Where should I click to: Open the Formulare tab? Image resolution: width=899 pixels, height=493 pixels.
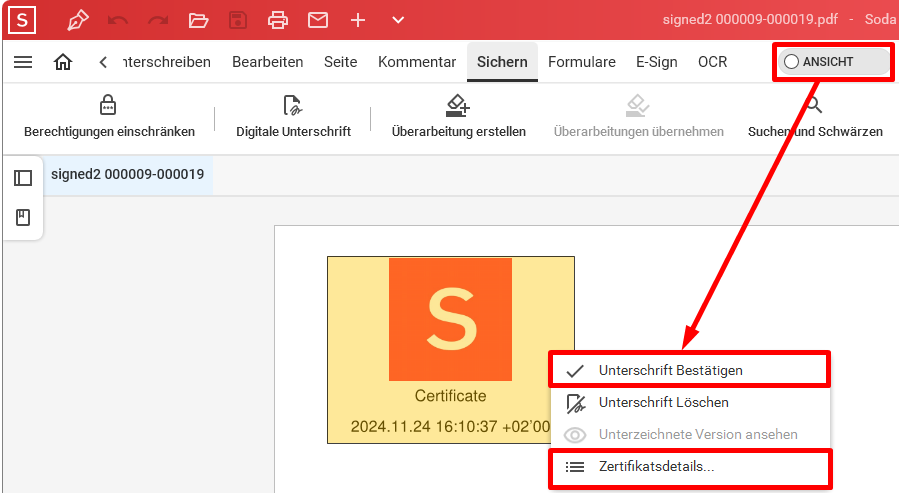click(582, 62)
